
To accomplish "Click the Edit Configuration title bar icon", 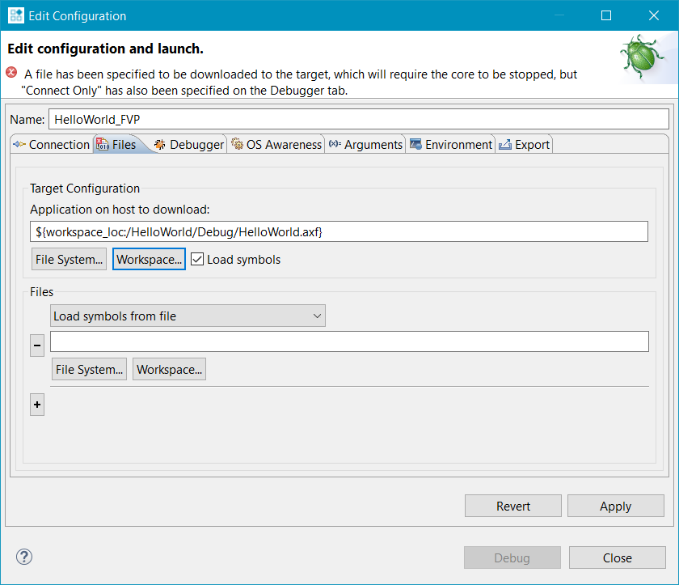I will point(17,16).
